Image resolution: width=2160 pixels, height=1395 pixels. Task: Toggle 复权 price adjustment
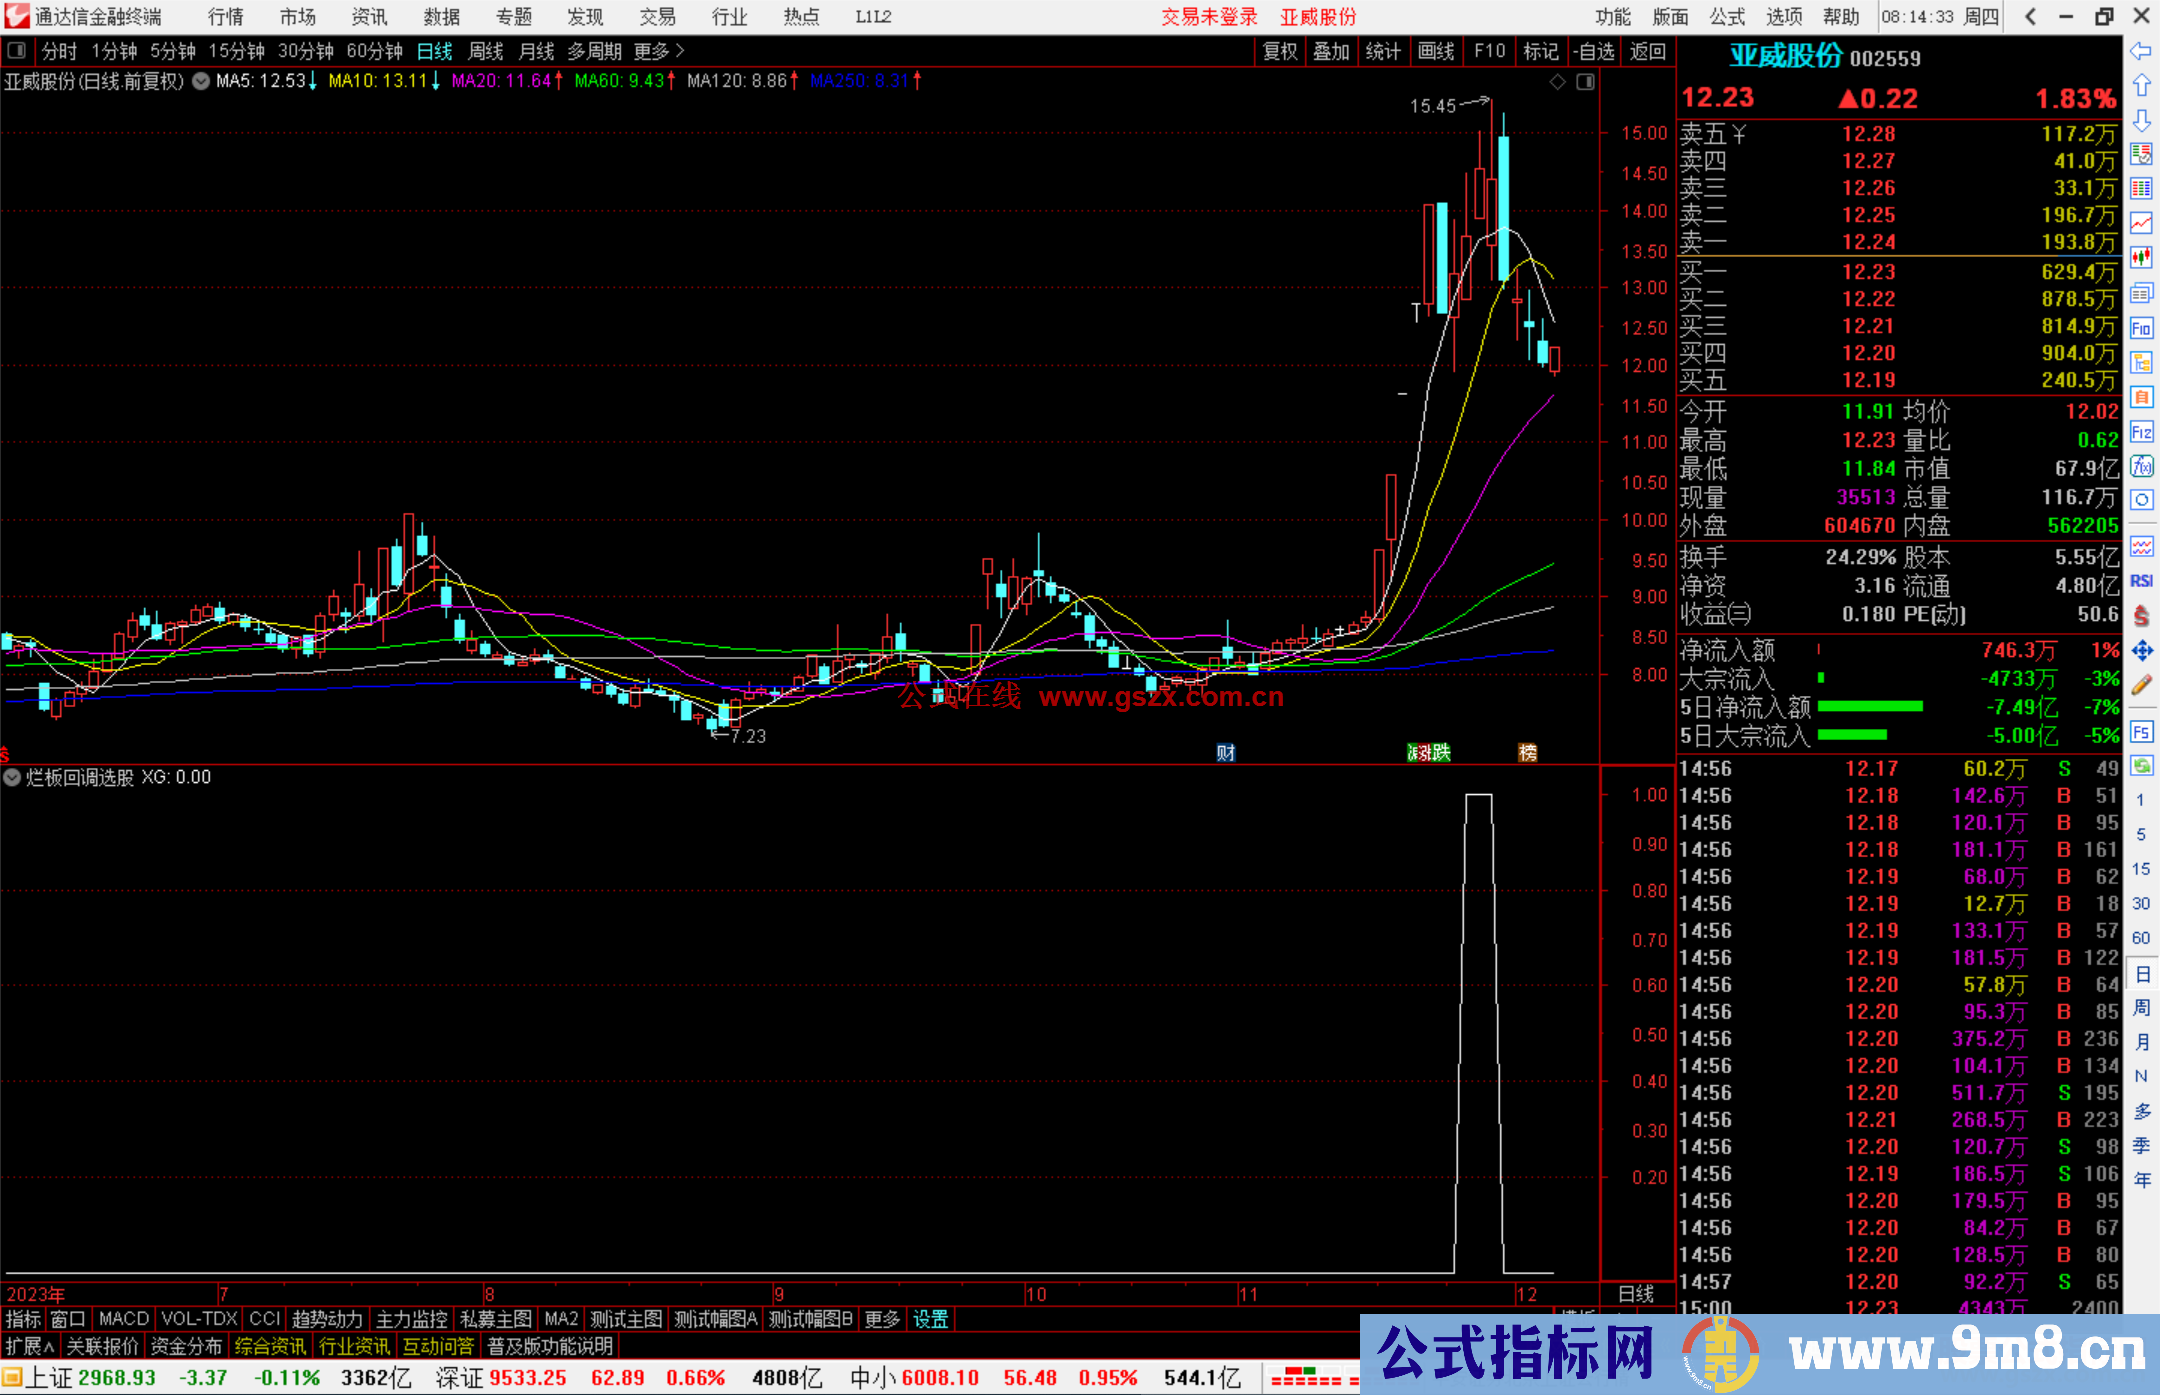1281,51
